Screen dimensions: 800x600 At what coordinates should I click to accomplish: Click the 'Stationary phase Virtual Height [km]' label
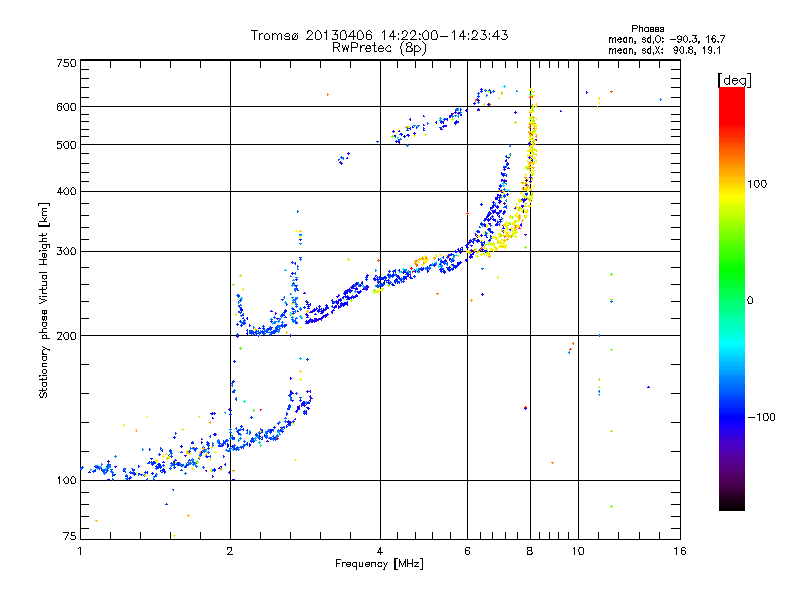pyautogui.click(x=44, y=300)
